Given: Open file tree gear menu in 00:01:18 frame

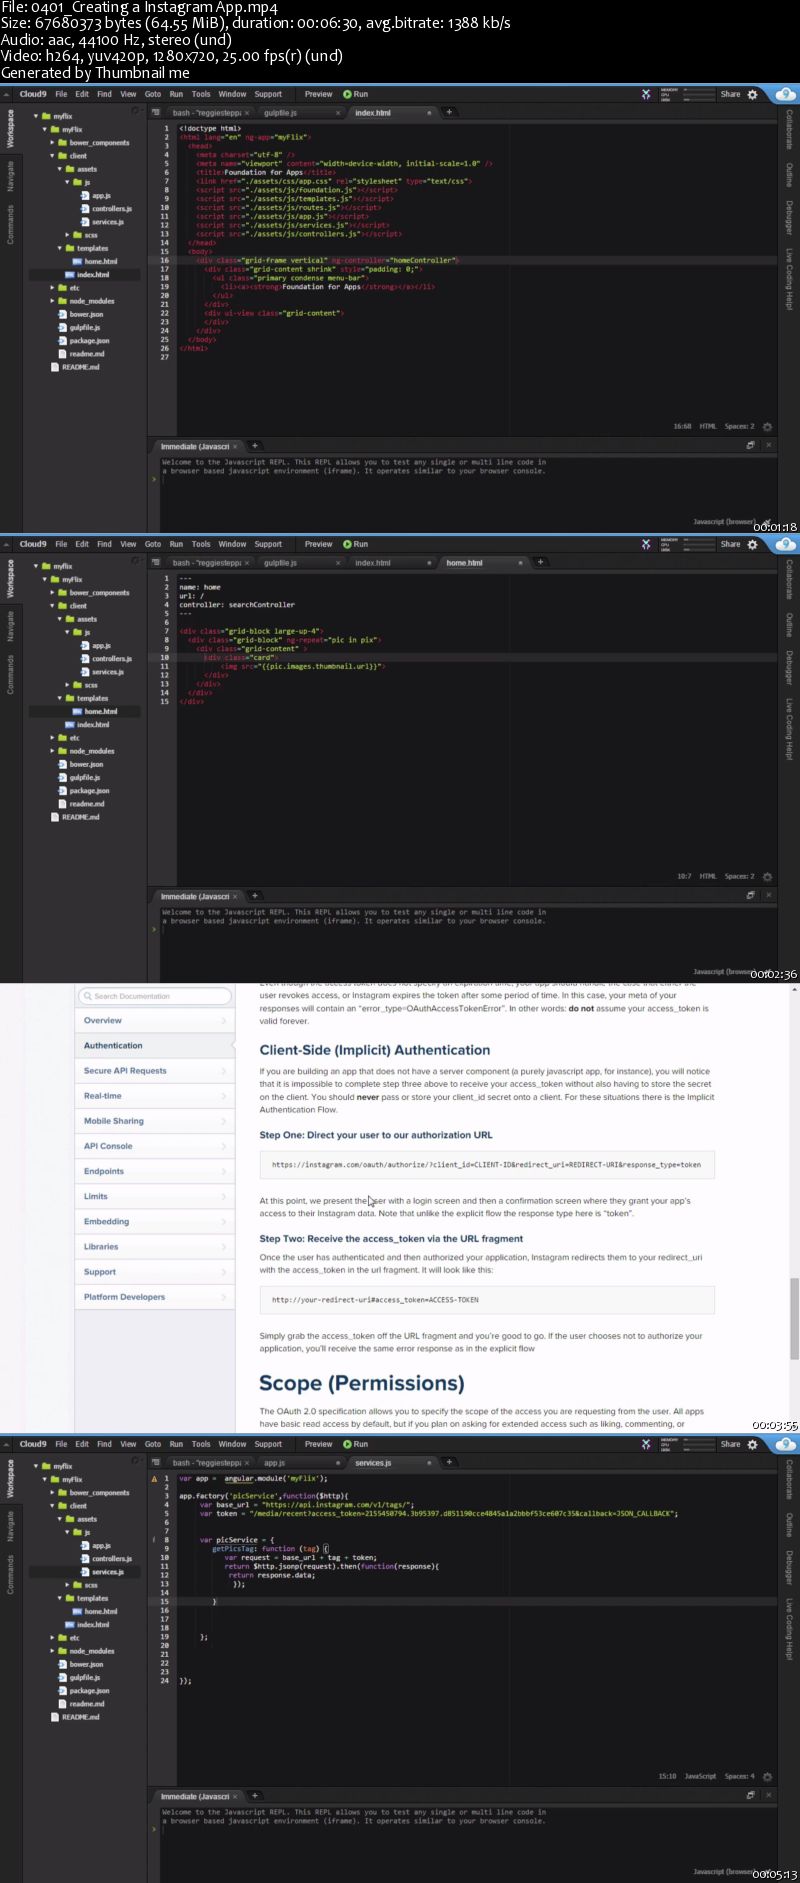Looking at the screenshot, I should tap(135, 111).
